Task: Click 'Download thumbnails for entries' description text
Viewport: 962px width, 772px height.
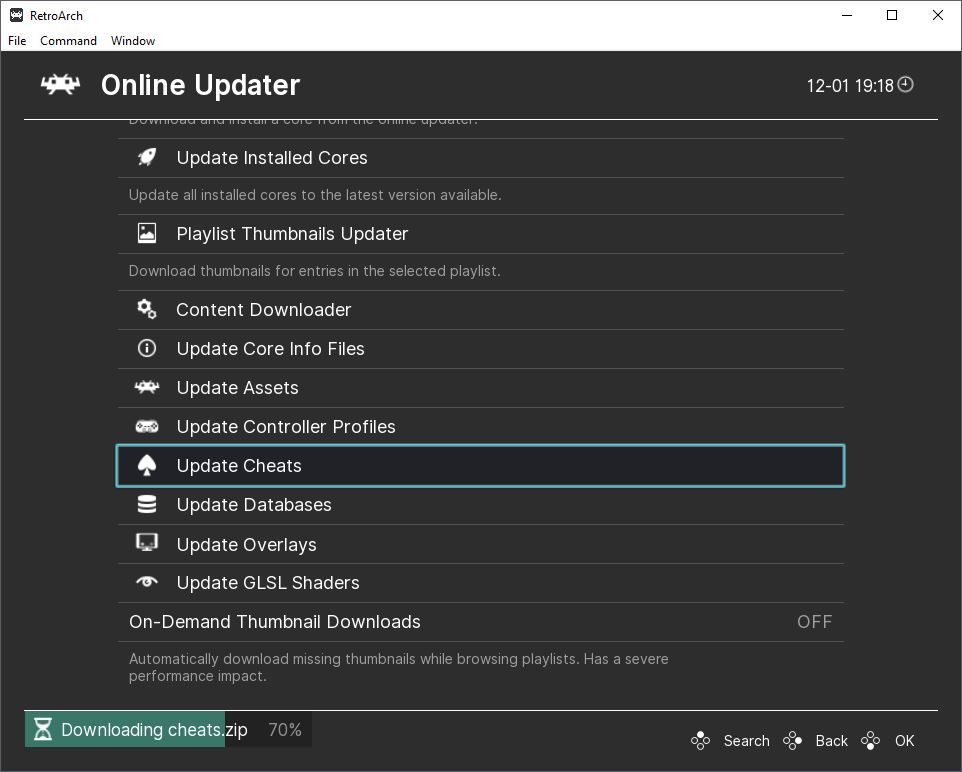Action: pos(314,271)
